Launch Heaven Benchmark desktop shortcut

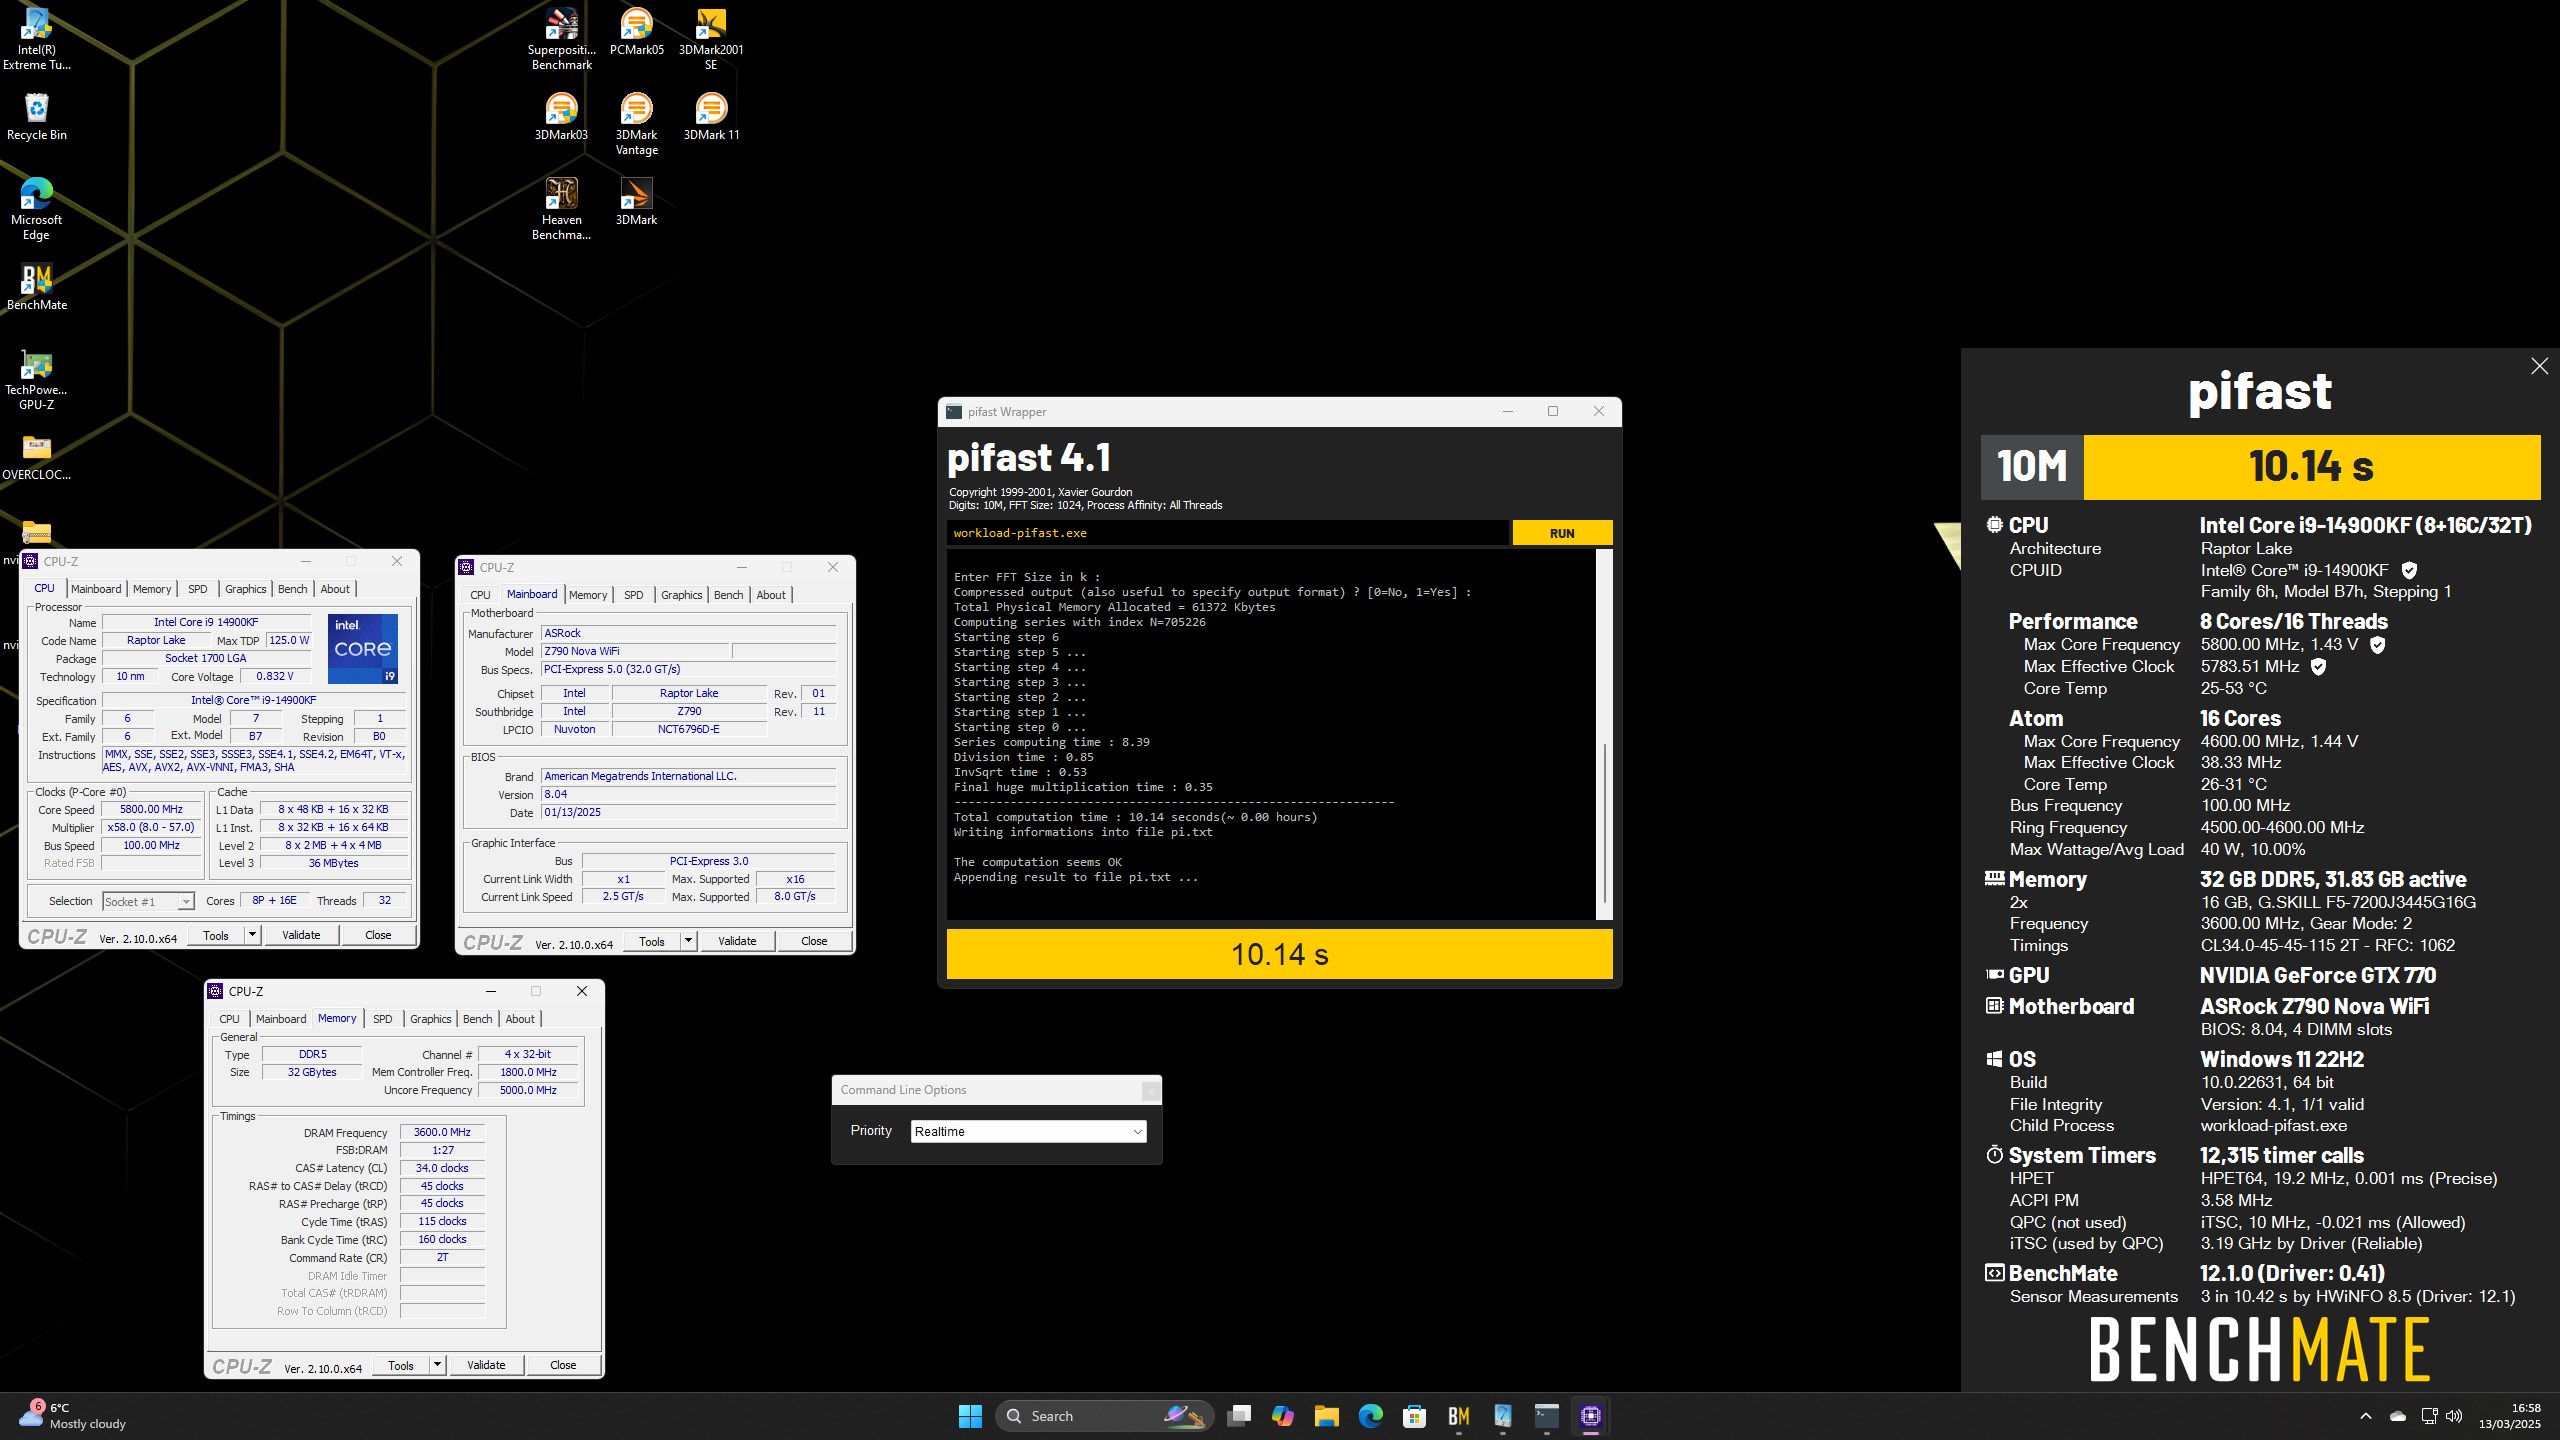point(561,209)
